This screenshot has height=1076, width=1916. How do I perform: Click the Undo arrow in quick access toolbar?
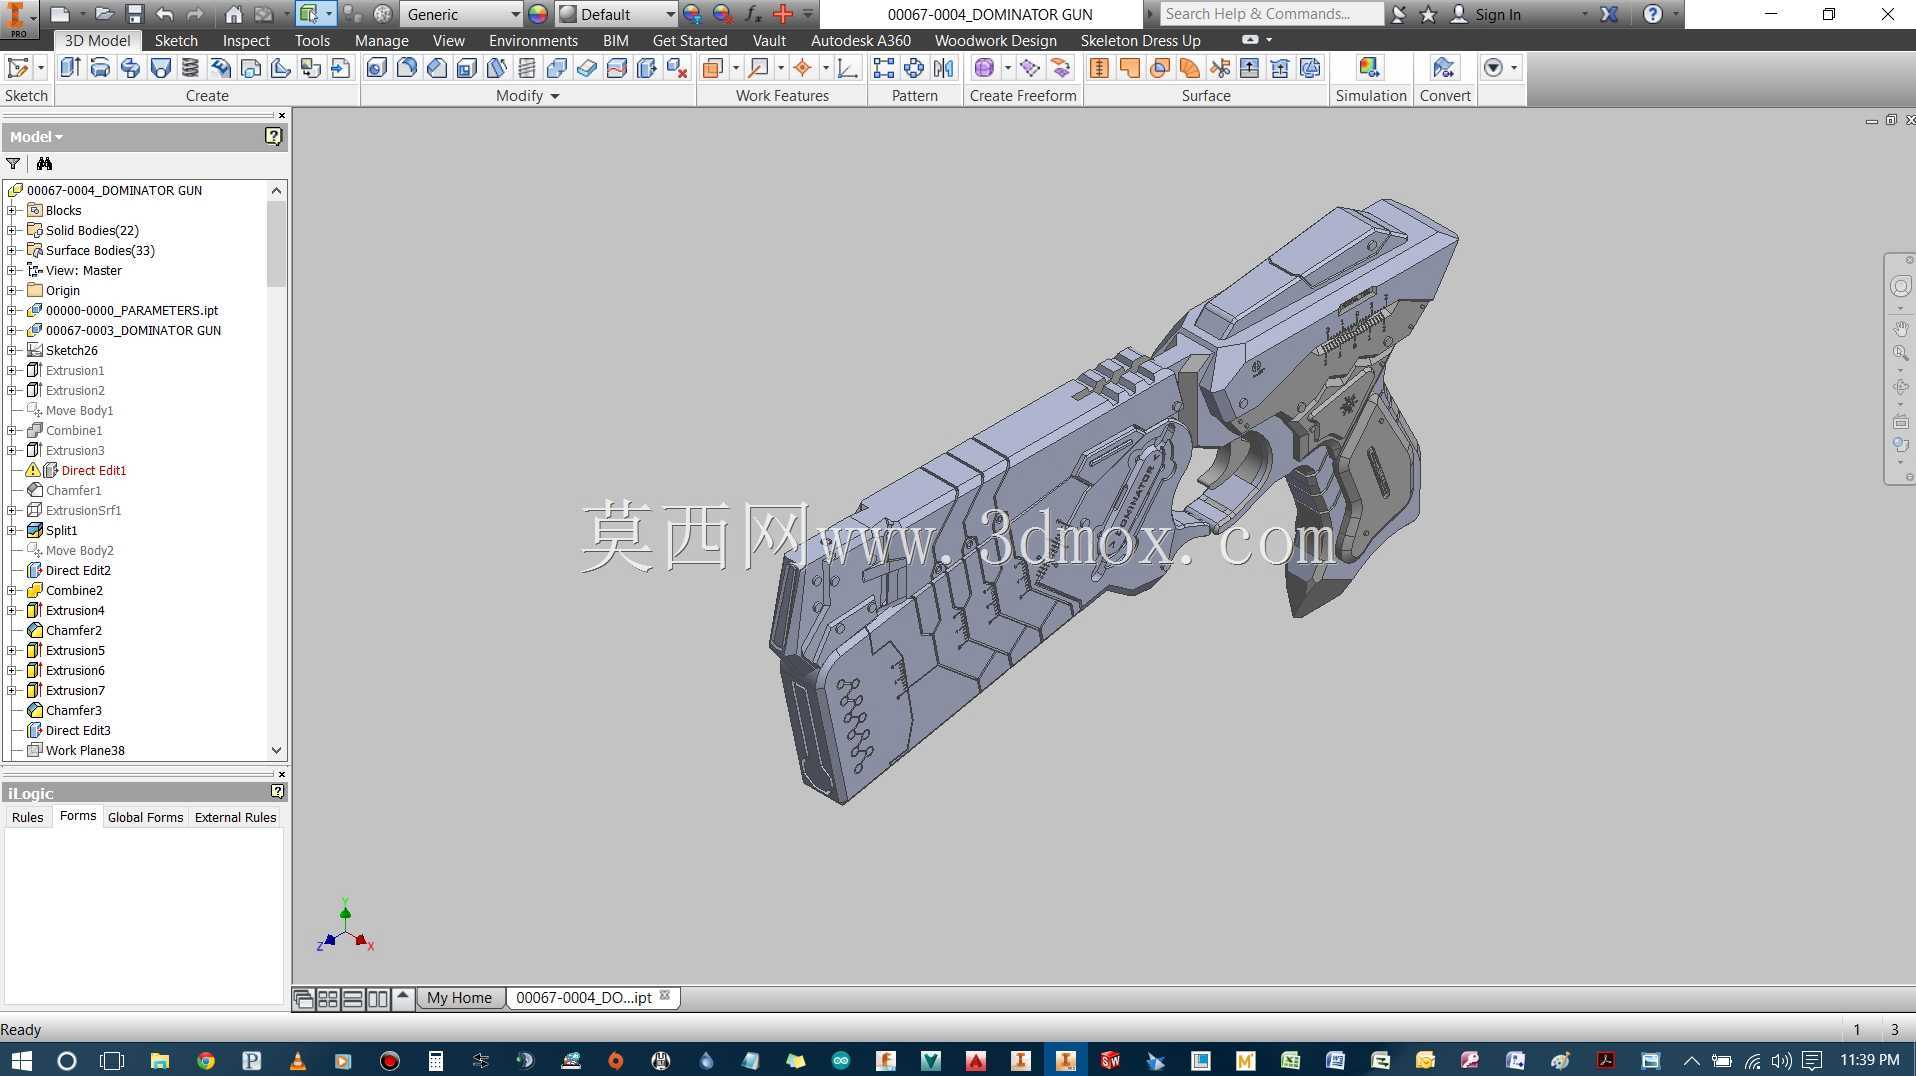click(x=165, y=14)
